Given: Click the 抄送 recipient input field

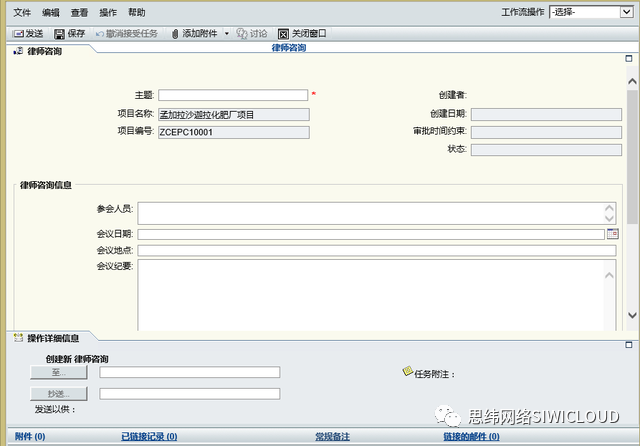Looking at the screenshot, I should pyautogui.click(x=190, y=394).
